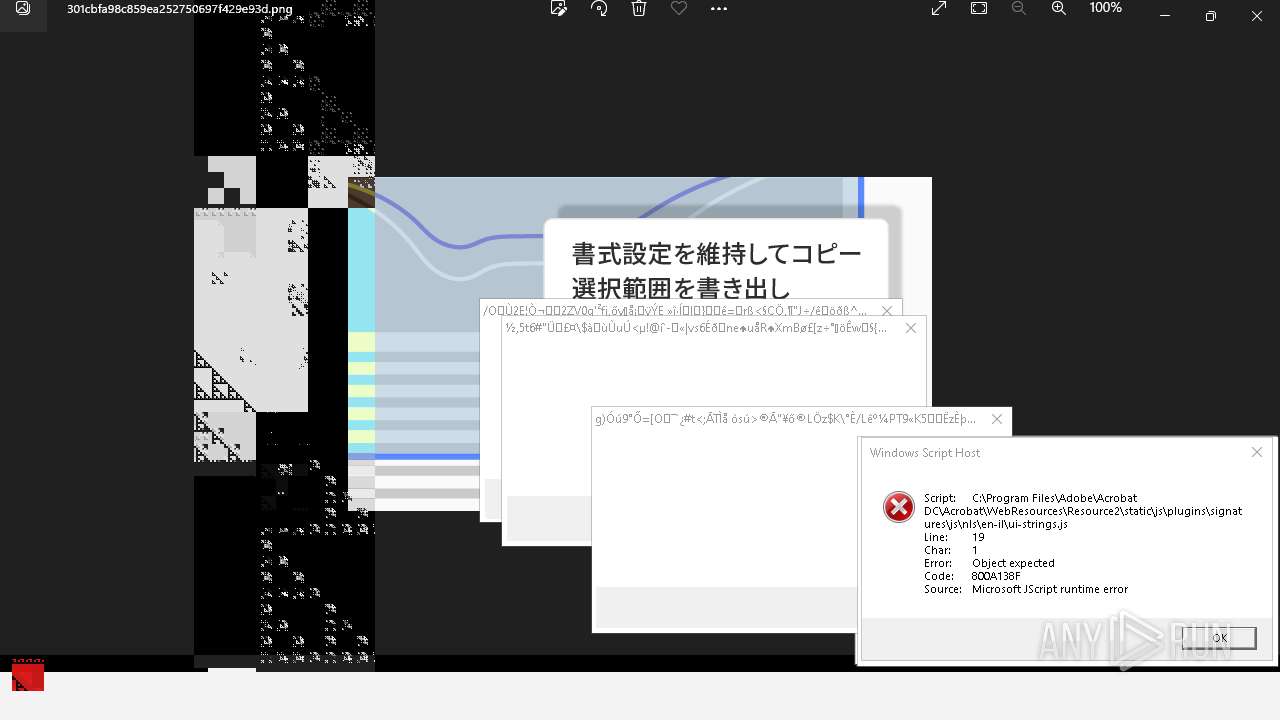This screenshot has height=720, width=1280.
Task: Zoom in with the plus magnifier
Action: 1059,8
